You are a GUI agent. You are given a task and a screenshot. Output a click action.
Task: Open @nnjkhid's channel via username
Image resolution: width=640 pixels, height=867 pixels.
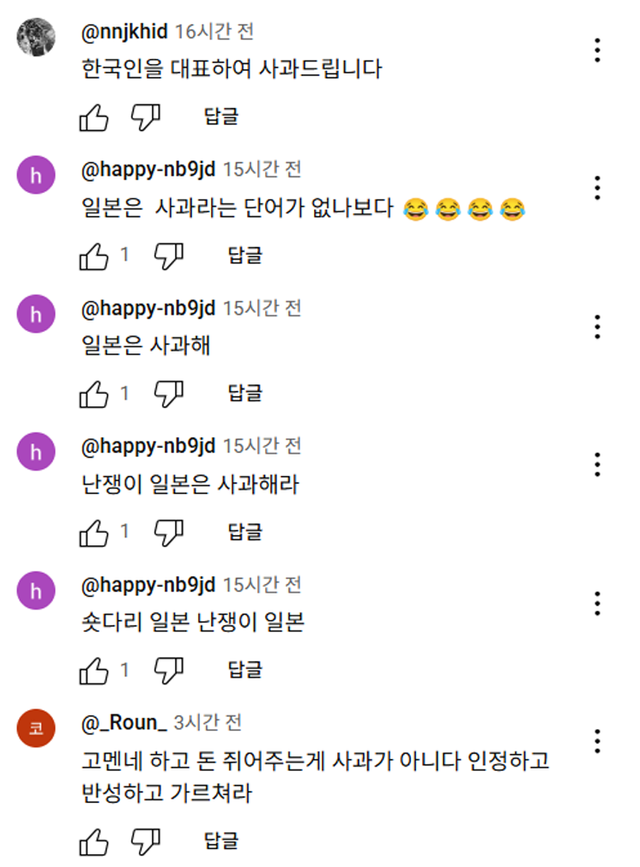(124, 31)
